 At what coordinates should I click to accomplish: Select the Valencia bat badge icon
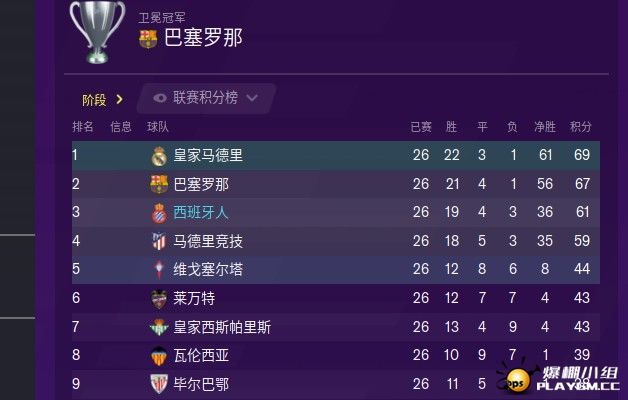tap(159, 356)
